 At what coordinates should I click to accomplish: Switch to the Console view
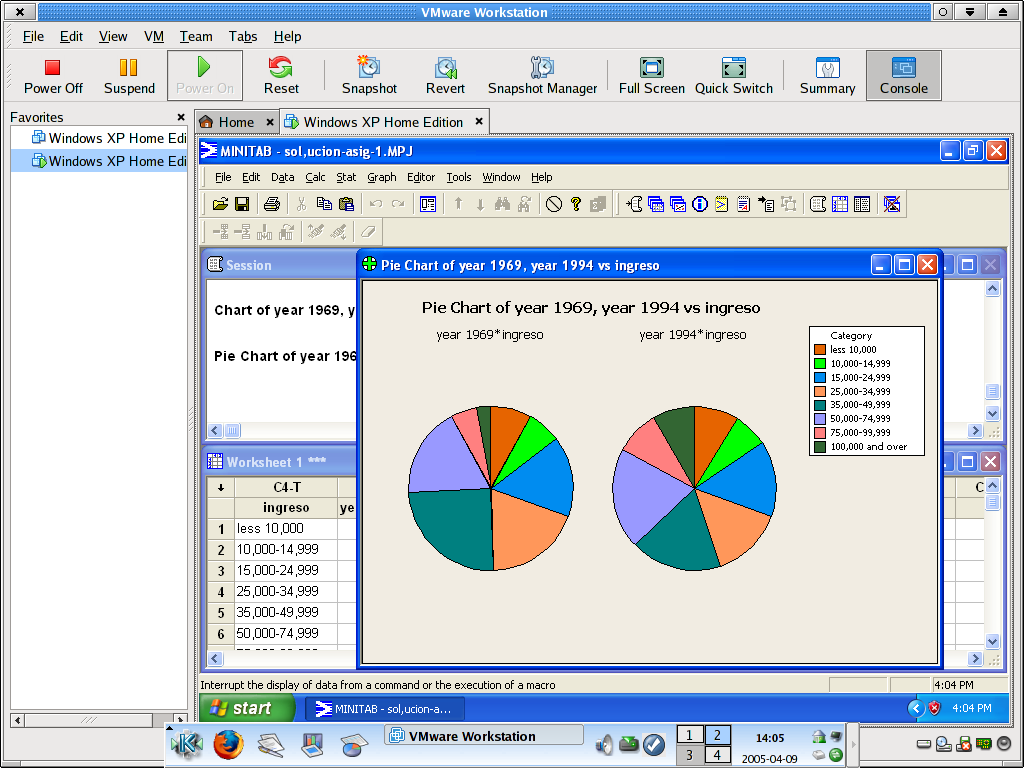[x=903, y=76]
